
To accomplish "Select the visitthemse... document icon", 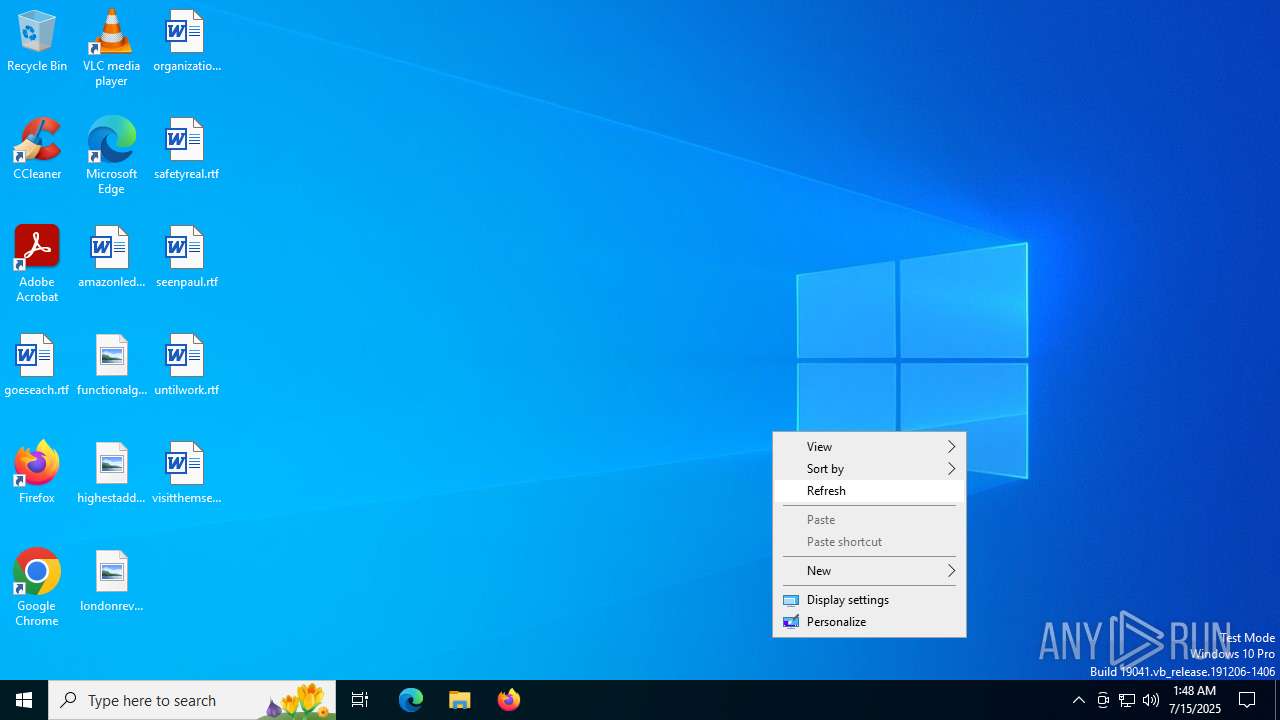I will tap(186, 473).
